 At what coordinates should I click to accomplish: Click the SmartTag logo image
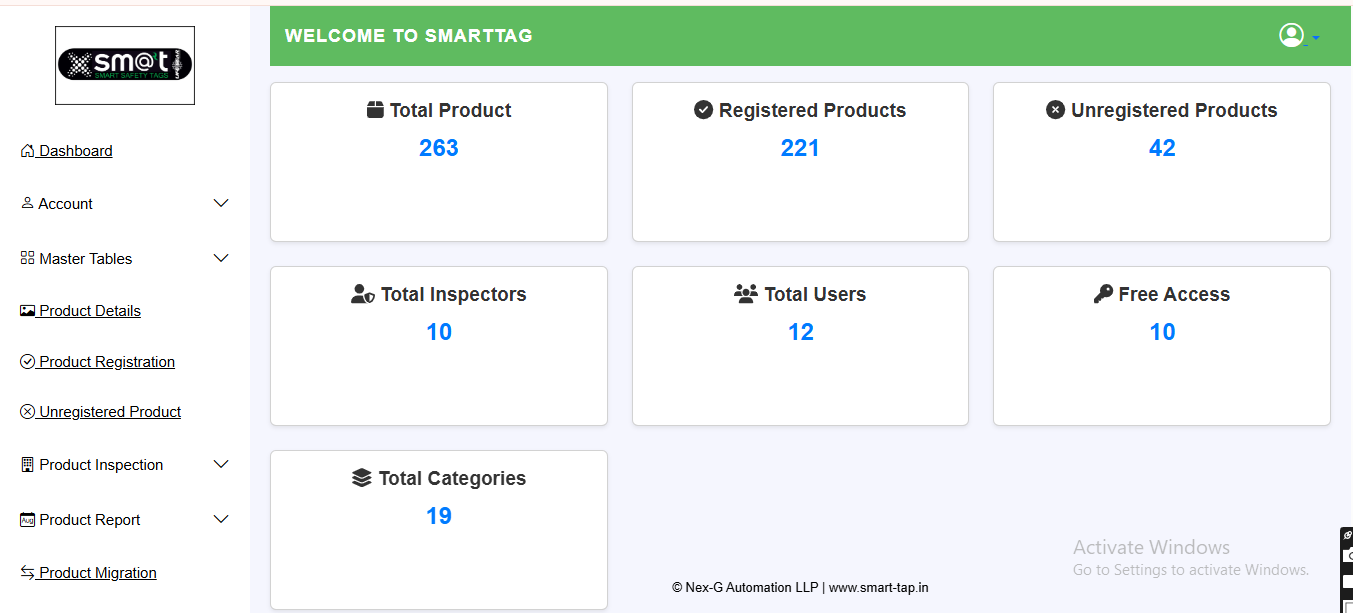click(125, 65)
